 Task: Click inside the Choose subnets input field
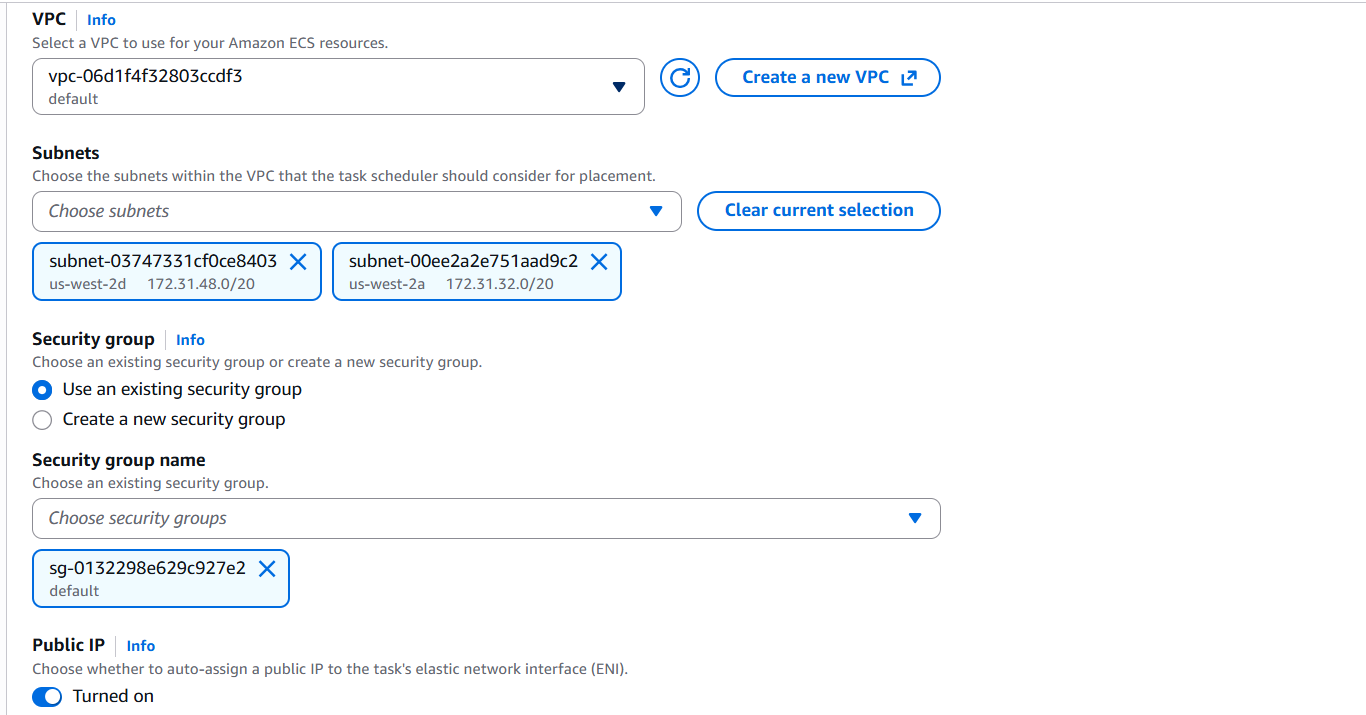point(300,211)
